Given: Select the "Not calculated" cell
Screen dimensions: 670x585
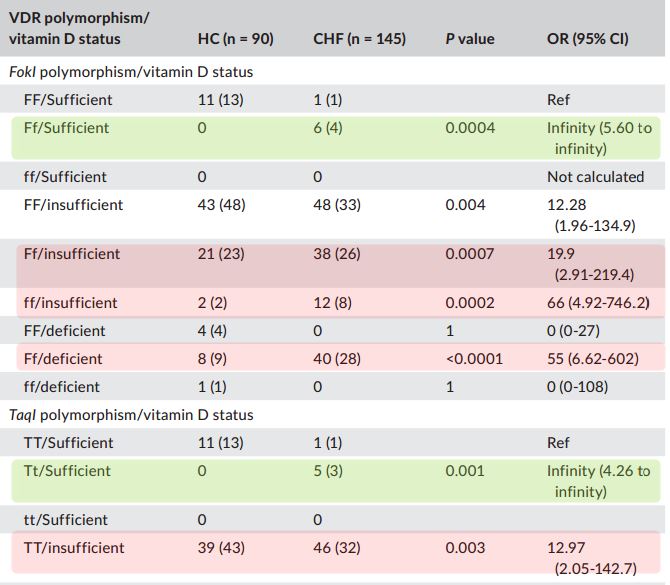Looking at the screenshot, I should pos(595,177).
